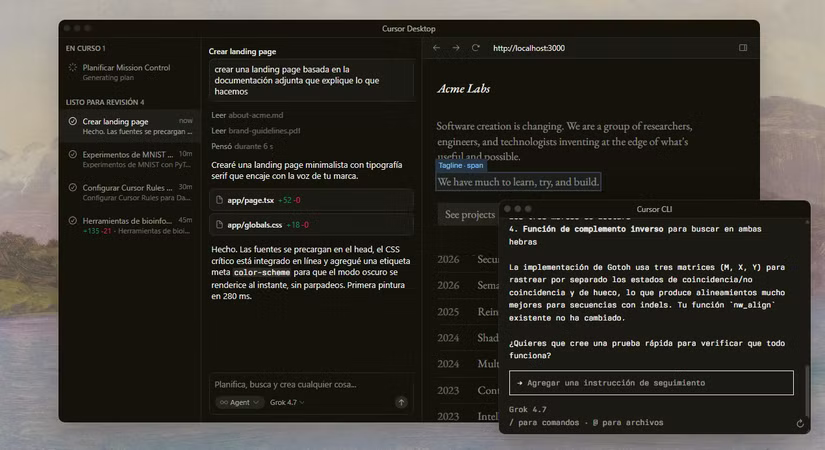The height and width of the screenshot is (450, 825).
Task: Click the checkmark icon of Experimentos de MNIST
Action: coord(73,155)
